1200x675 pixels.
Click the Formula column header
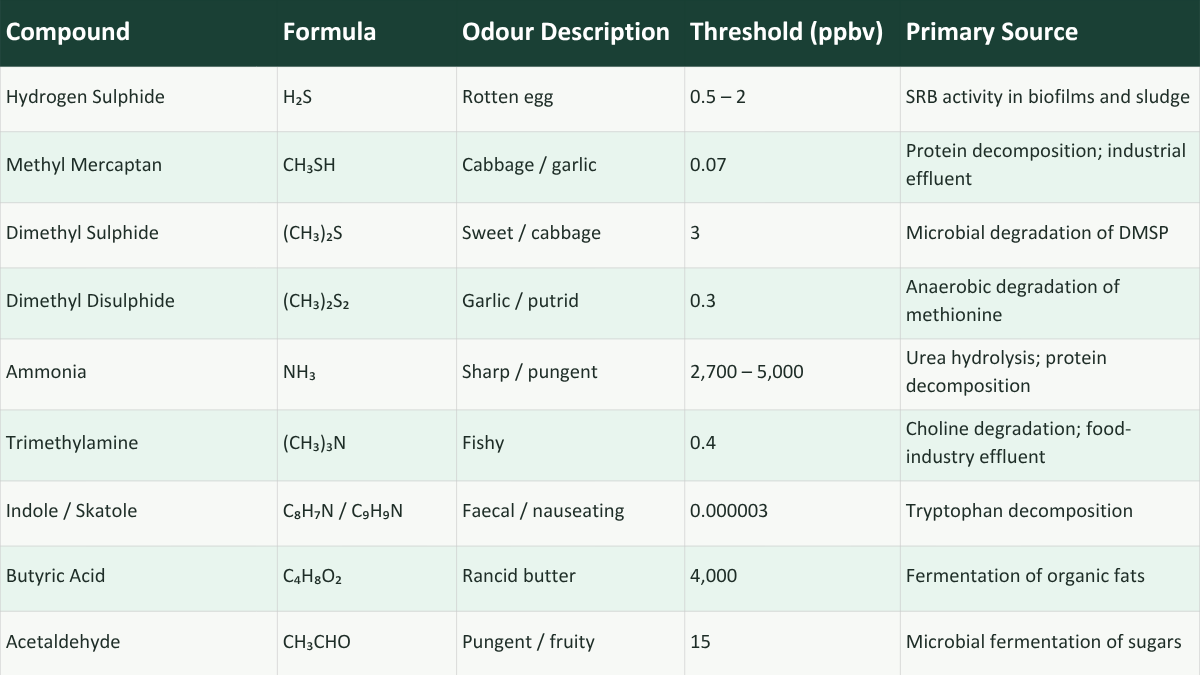pyautogui.click(x=329, y=32)
